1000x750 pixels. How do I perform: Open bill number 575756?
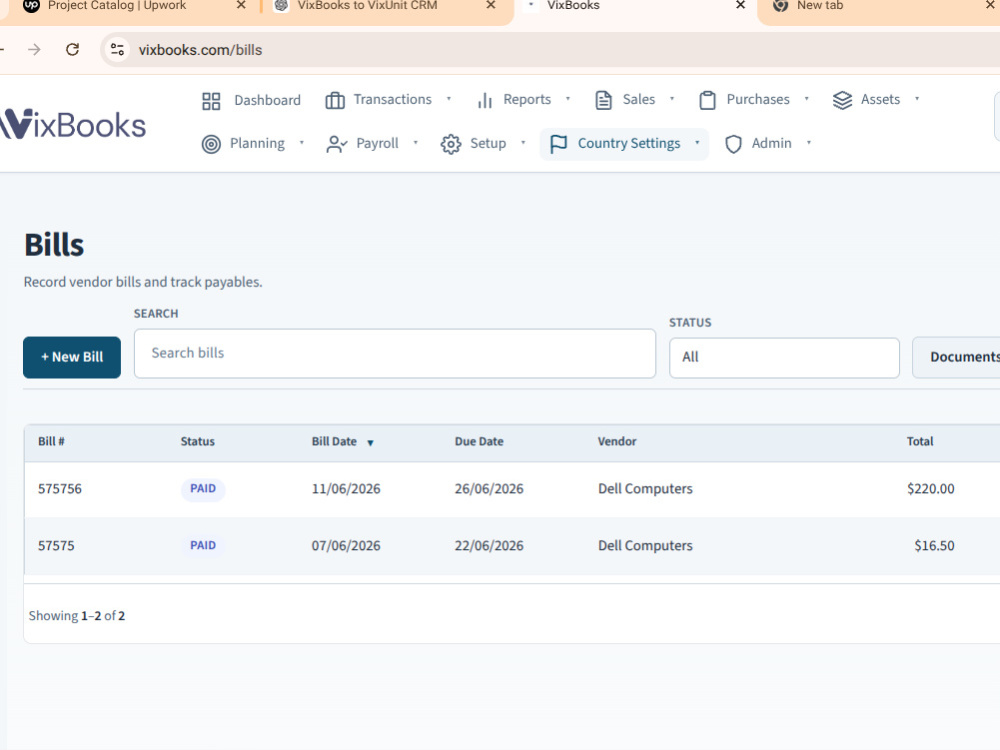pos(60,489)
